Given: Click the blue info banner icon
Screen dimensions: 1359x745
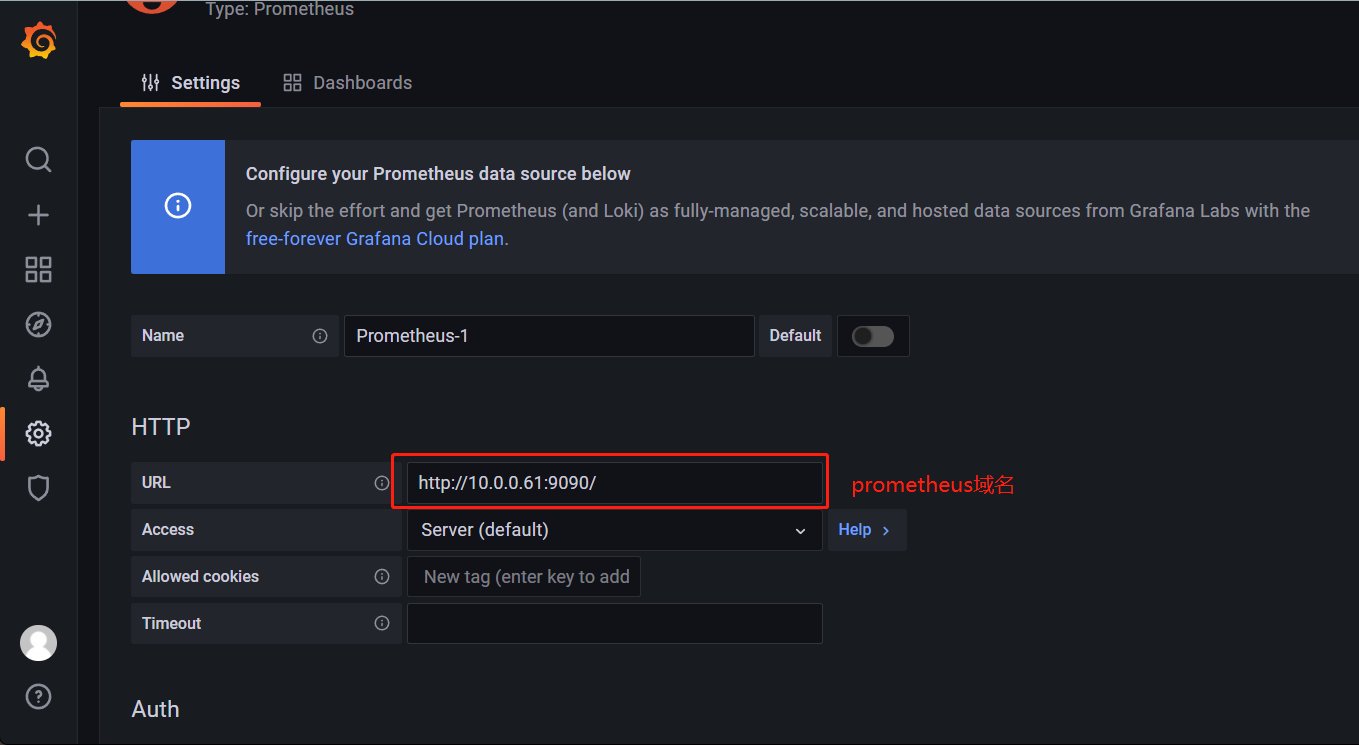Looking at the screenshot, I should click(178, 206).
